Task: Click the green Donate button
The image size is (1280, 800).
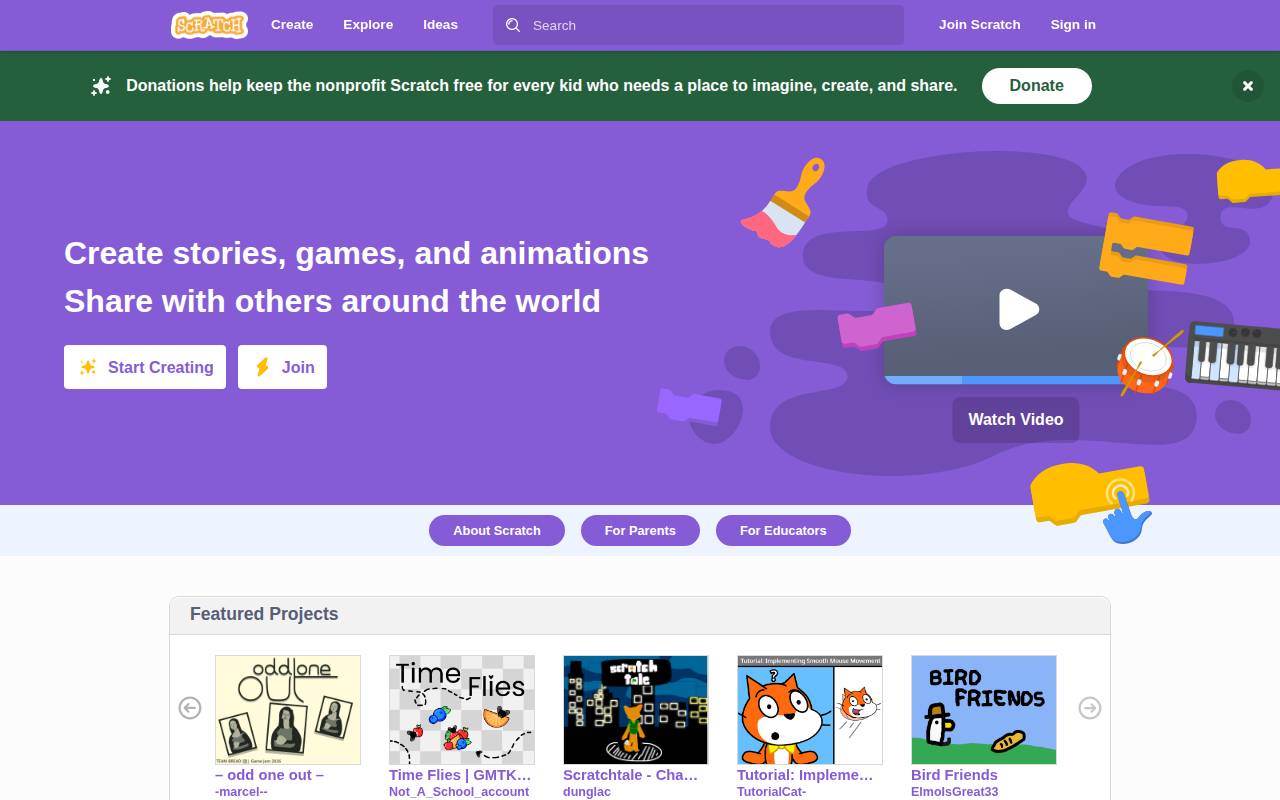Action: coord(1037,86)
